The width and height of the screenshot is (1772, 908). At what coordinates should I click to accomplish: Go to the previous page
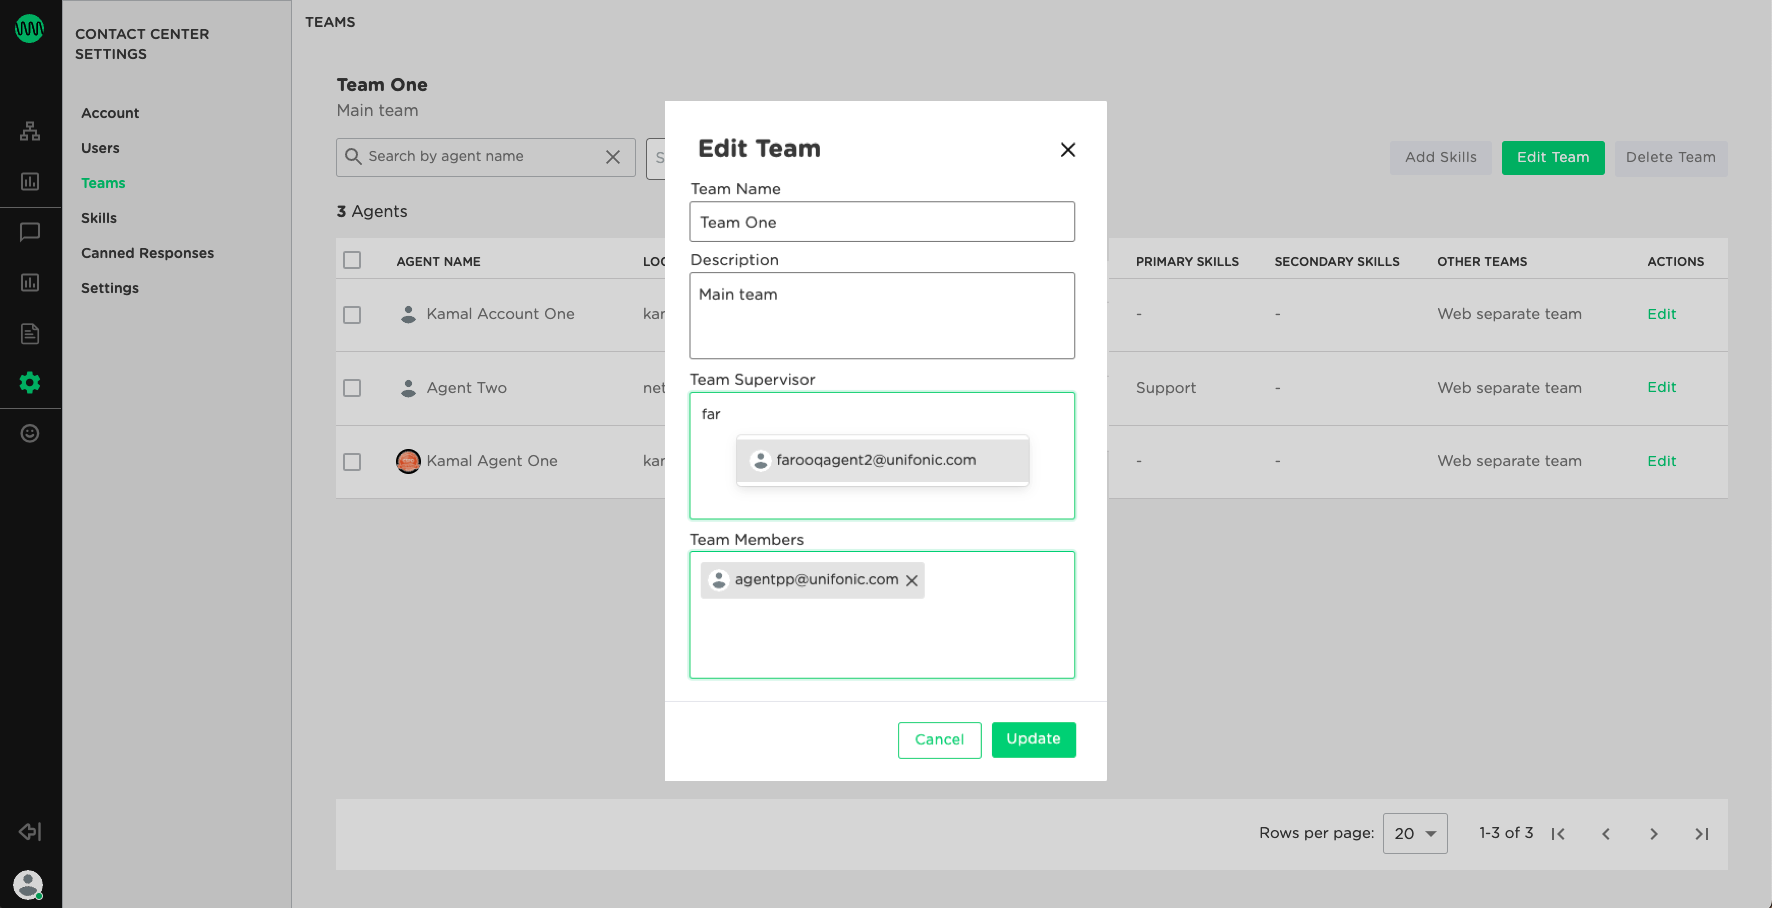tap(1606, 834)
